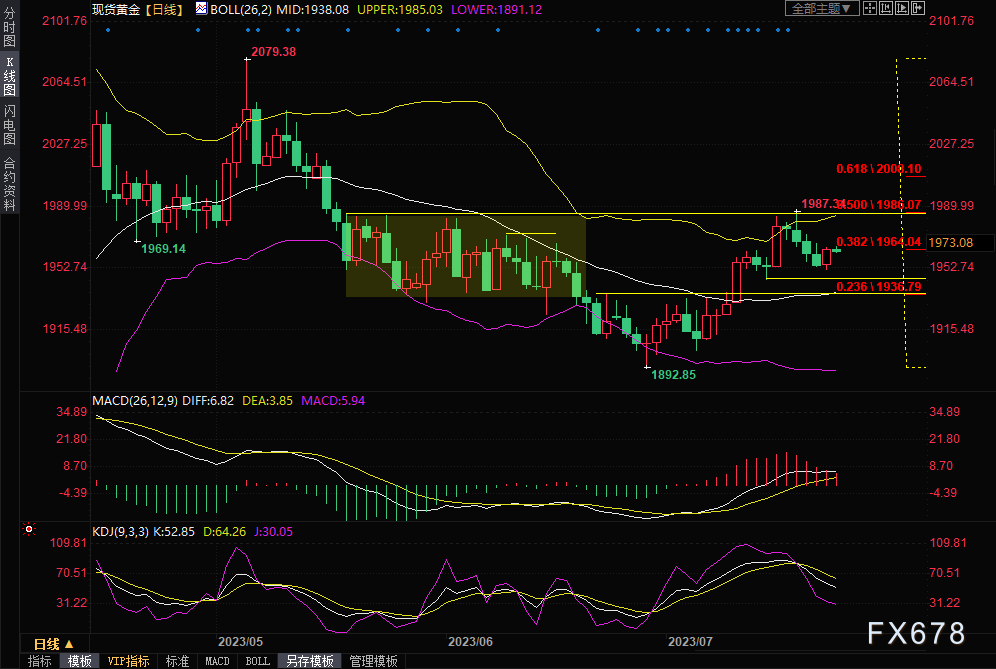Switch to the MACD template
996x669 pixels.
[x=217, y=661]
